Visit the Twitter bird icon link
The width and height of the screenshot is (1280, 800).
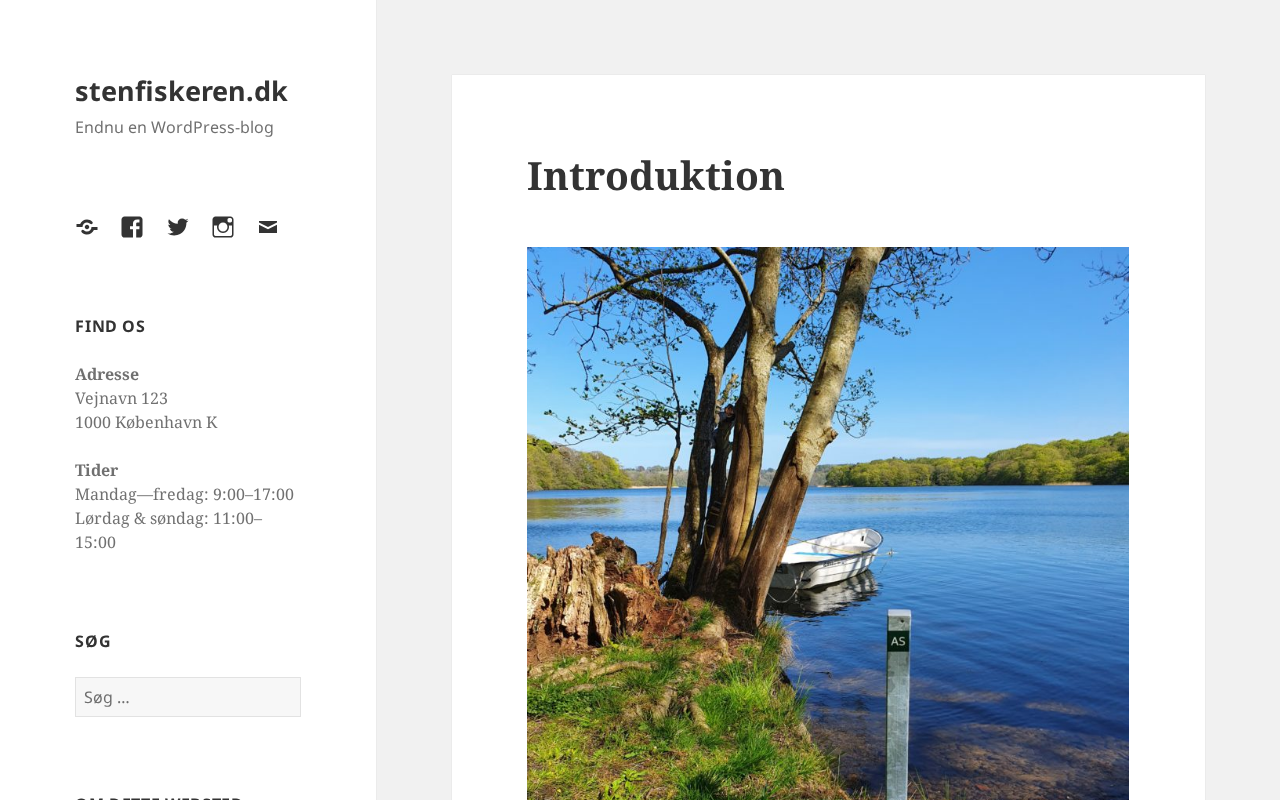(178, 227)
